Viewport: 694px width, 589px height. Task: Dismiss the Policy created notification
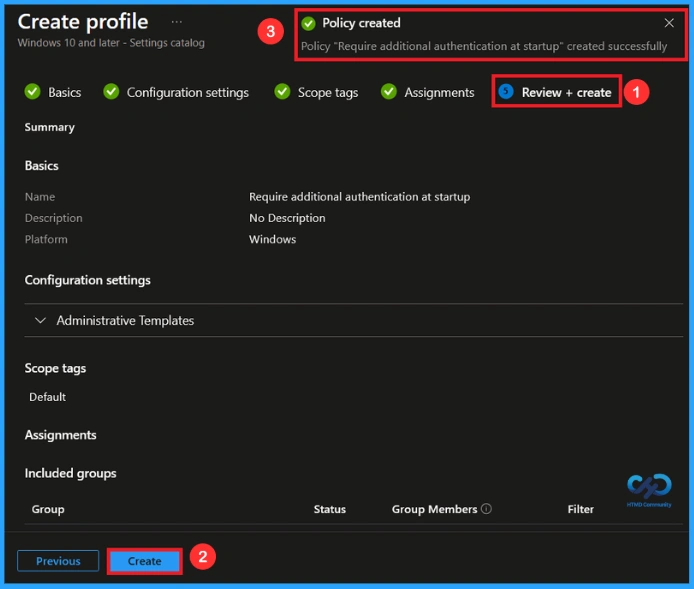click(669, 23)
